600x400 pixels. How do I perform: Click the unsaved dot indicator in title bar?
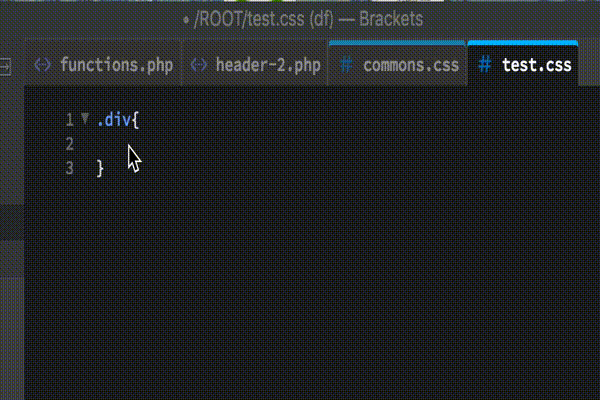(186, 20)
